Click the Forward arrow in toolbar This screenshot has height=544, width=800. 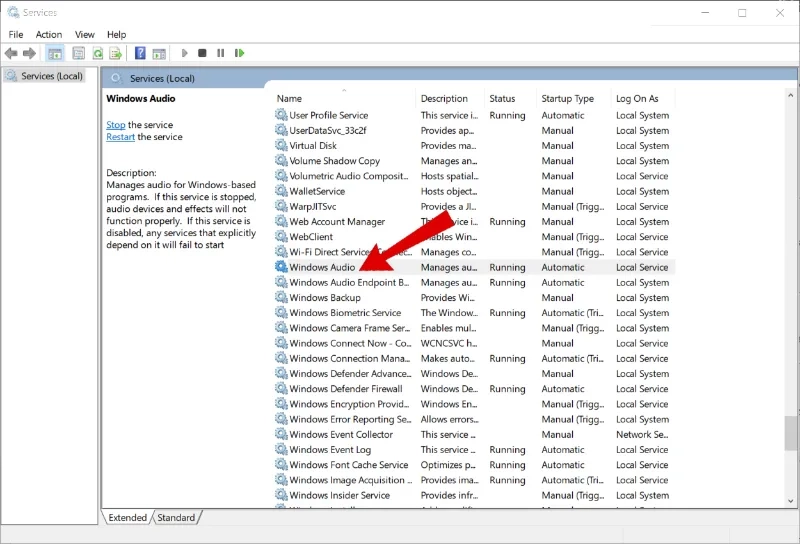29,53
